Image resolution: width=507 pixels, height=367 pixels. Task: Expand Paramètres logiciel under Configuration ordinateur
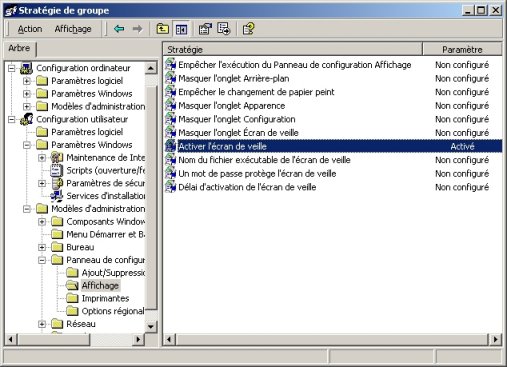click(x=27, y=81)
